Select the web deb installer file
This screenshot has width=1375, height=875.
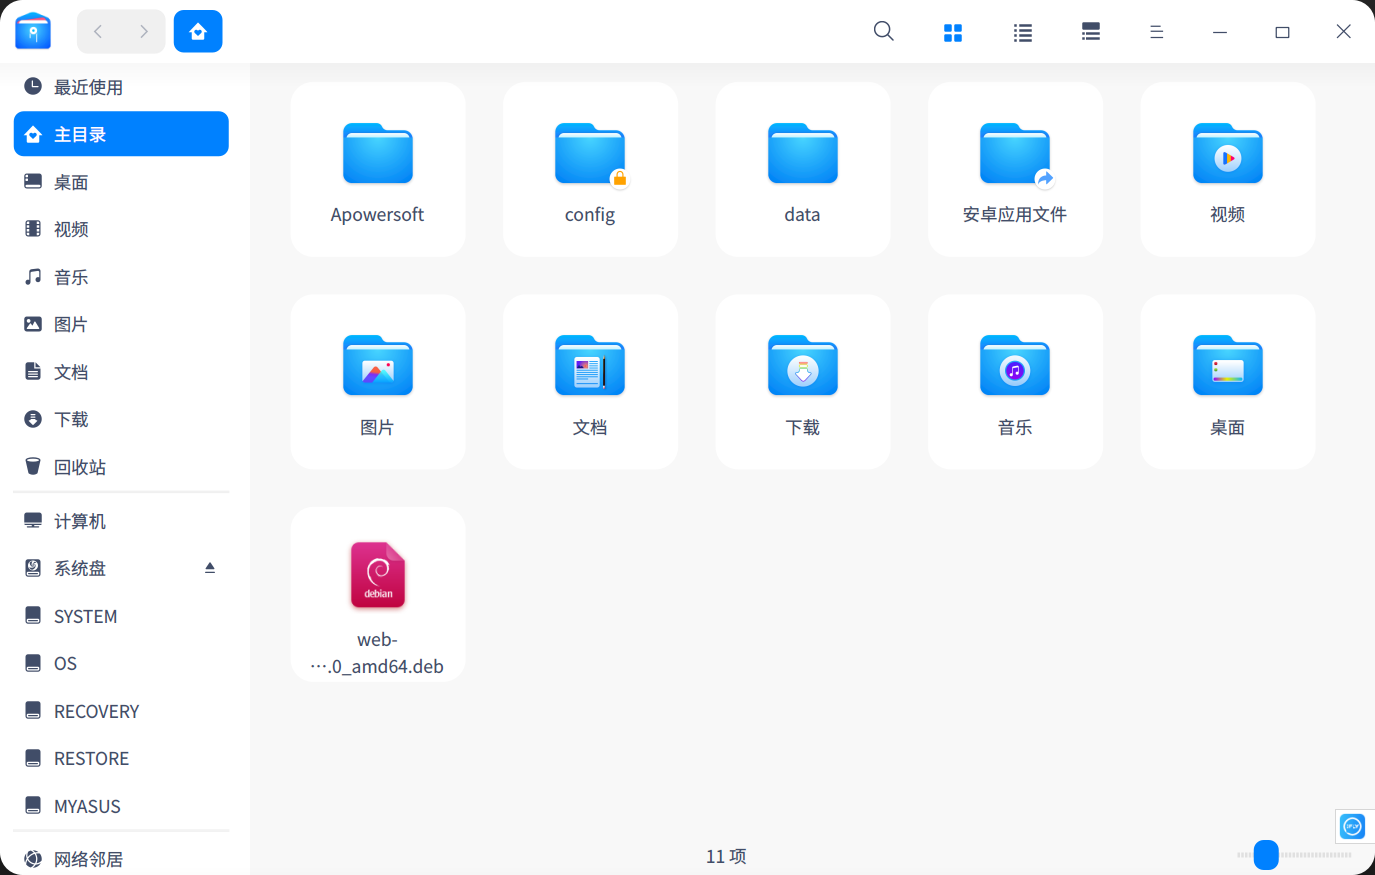click(377, 594)
